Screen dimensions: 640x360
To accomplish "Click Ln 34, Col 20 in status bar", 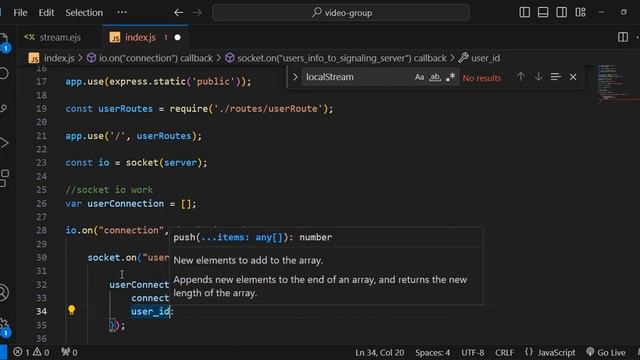I will point(379,353).
